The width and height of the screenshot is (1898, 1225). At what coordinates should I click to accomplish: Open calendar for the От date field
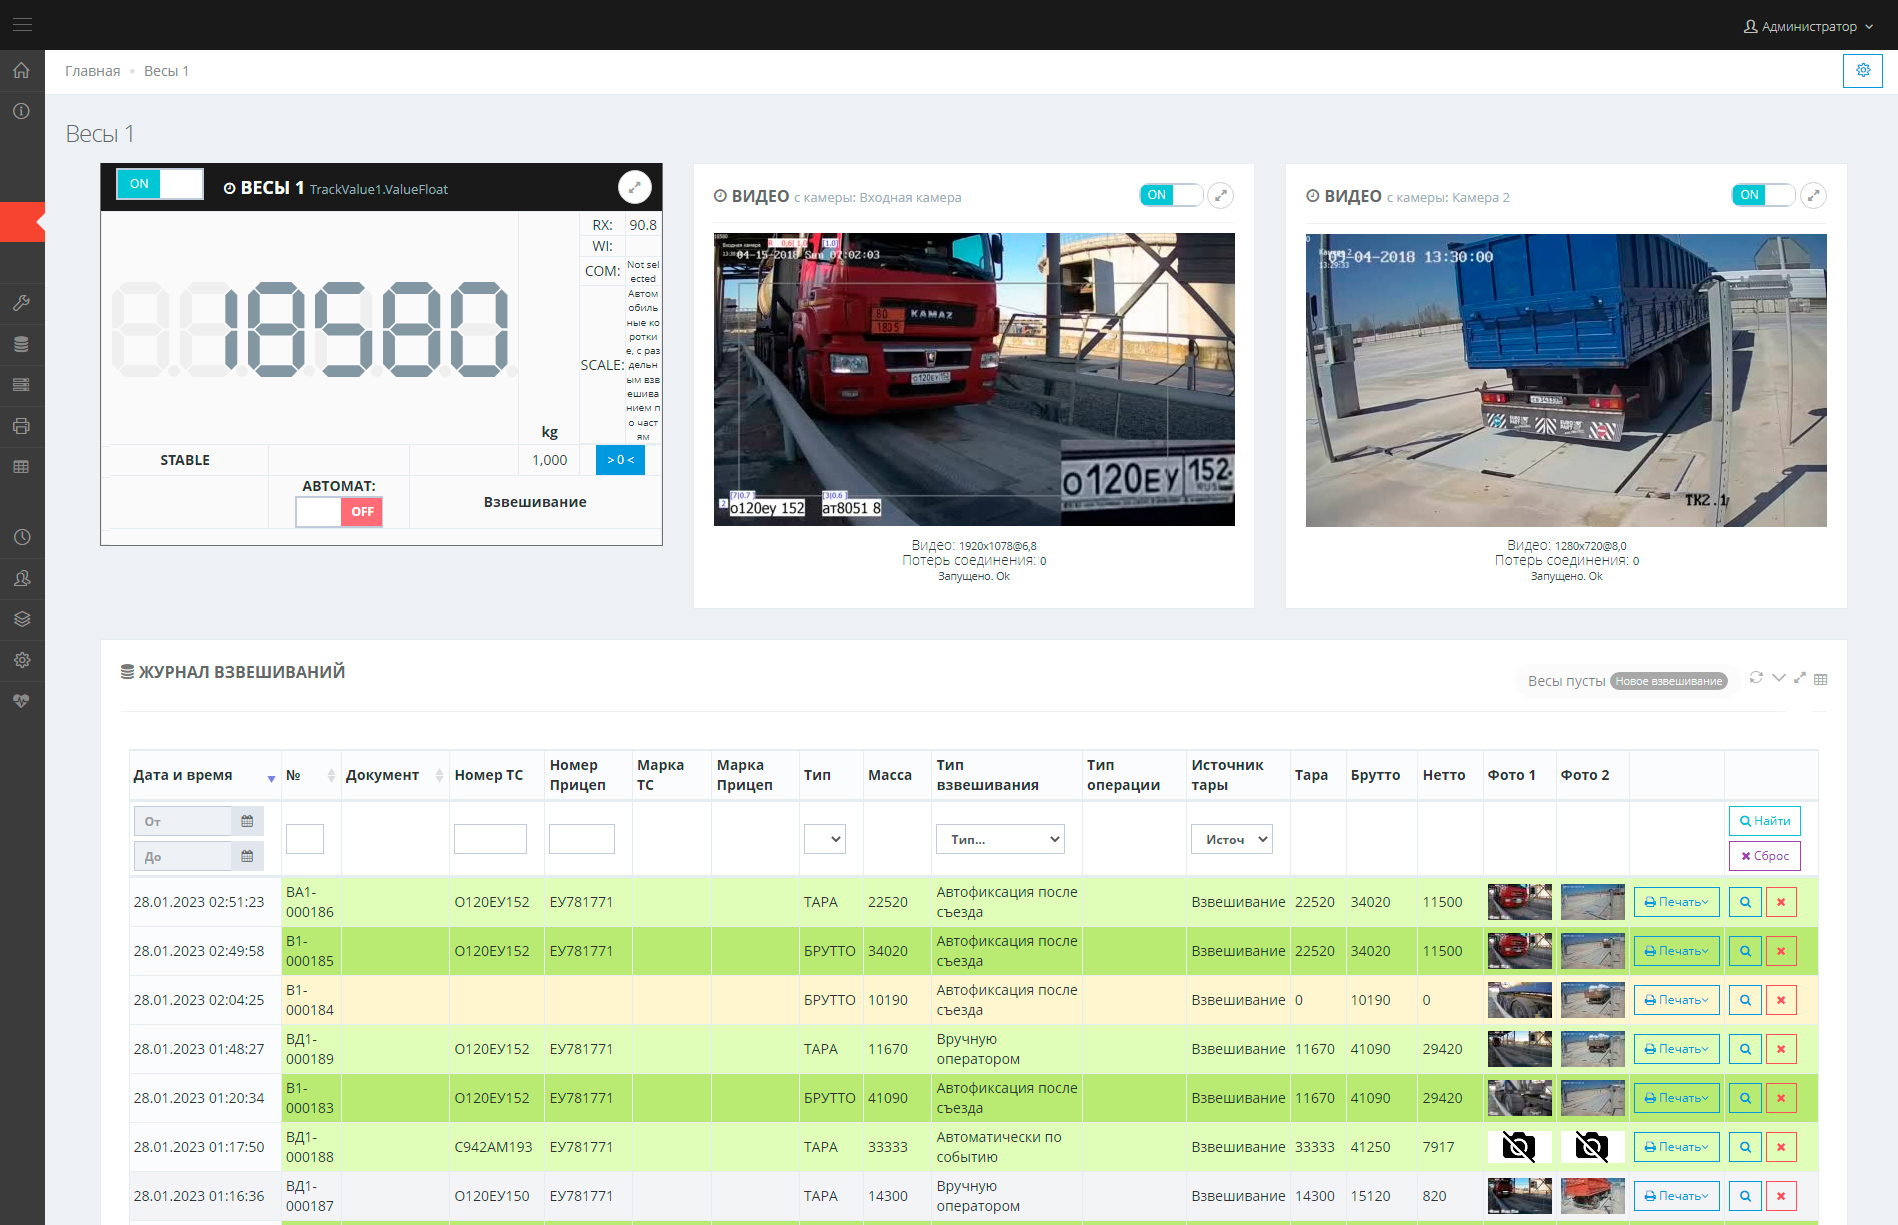point(247,821)
